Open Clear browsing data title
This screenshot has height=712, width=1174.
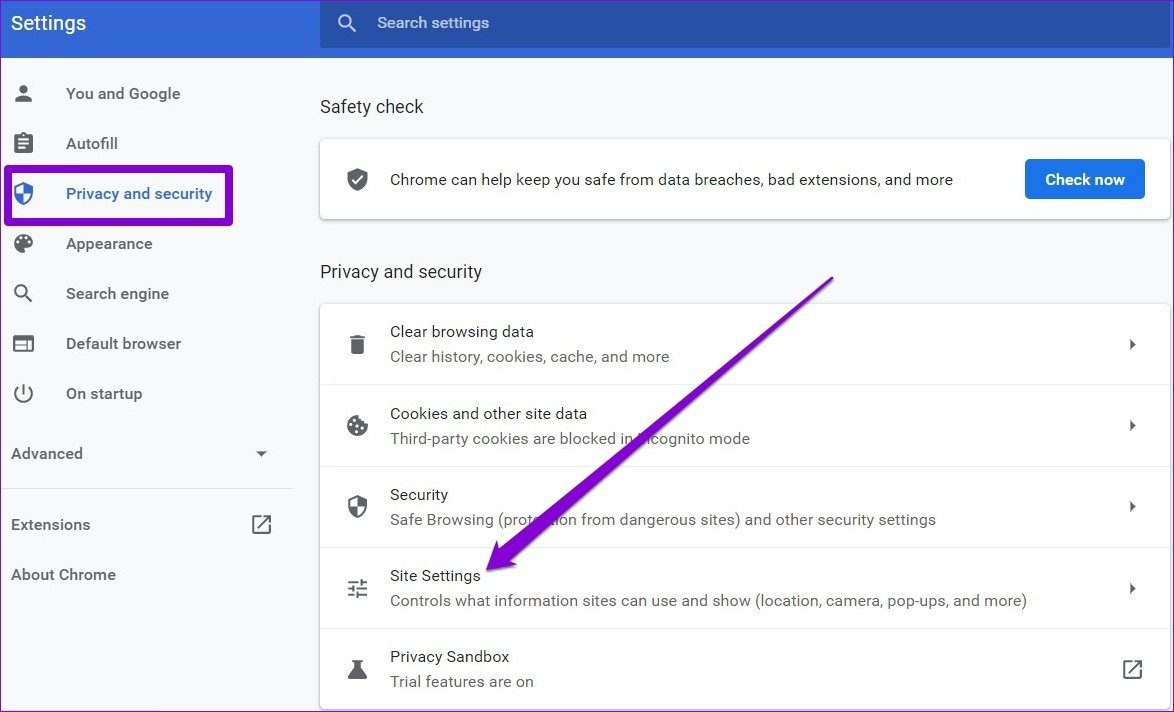tap(461, 332)
